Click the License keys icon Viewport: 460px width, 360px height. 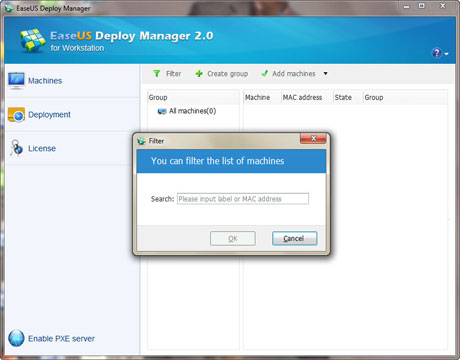16,148
